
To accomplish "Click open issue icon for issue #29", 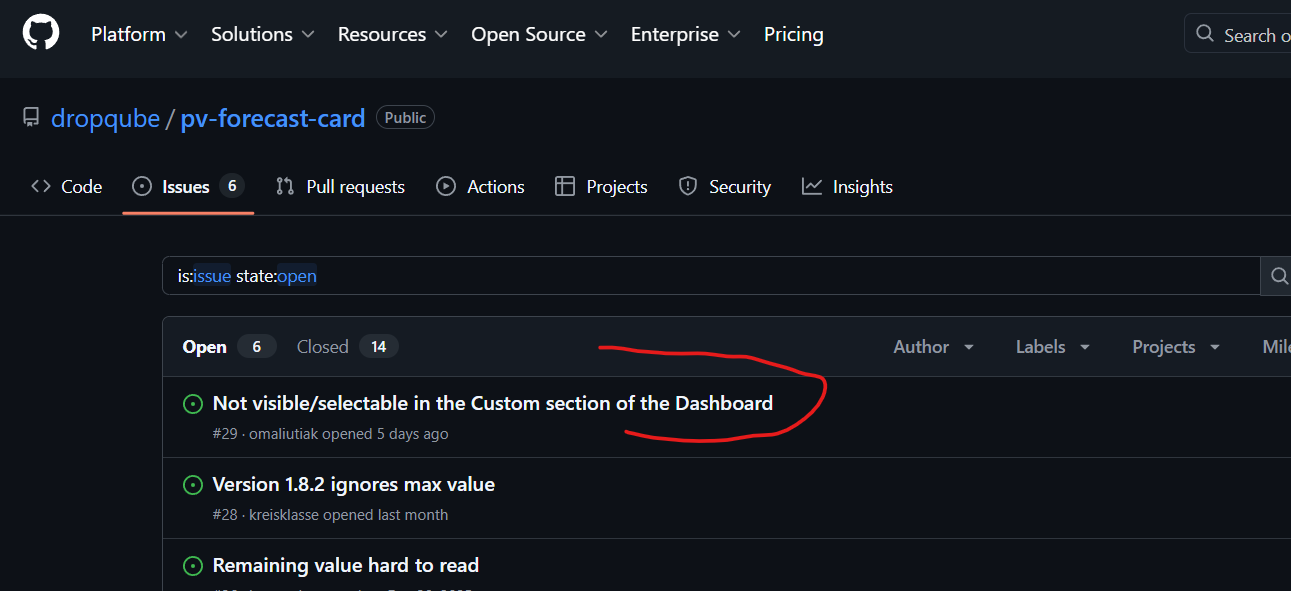I will coord(192,404).
